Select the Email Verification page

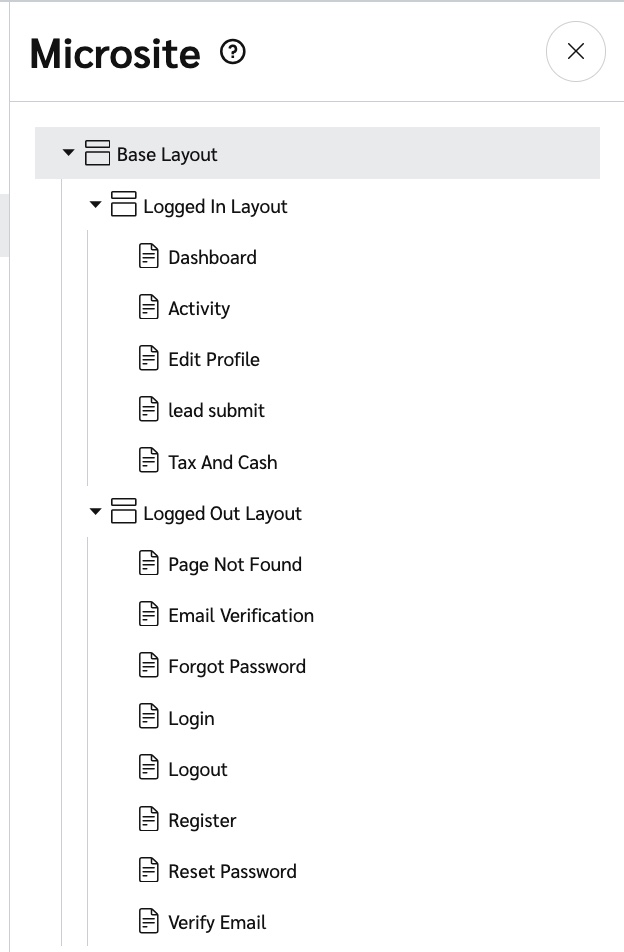point(240,615)
